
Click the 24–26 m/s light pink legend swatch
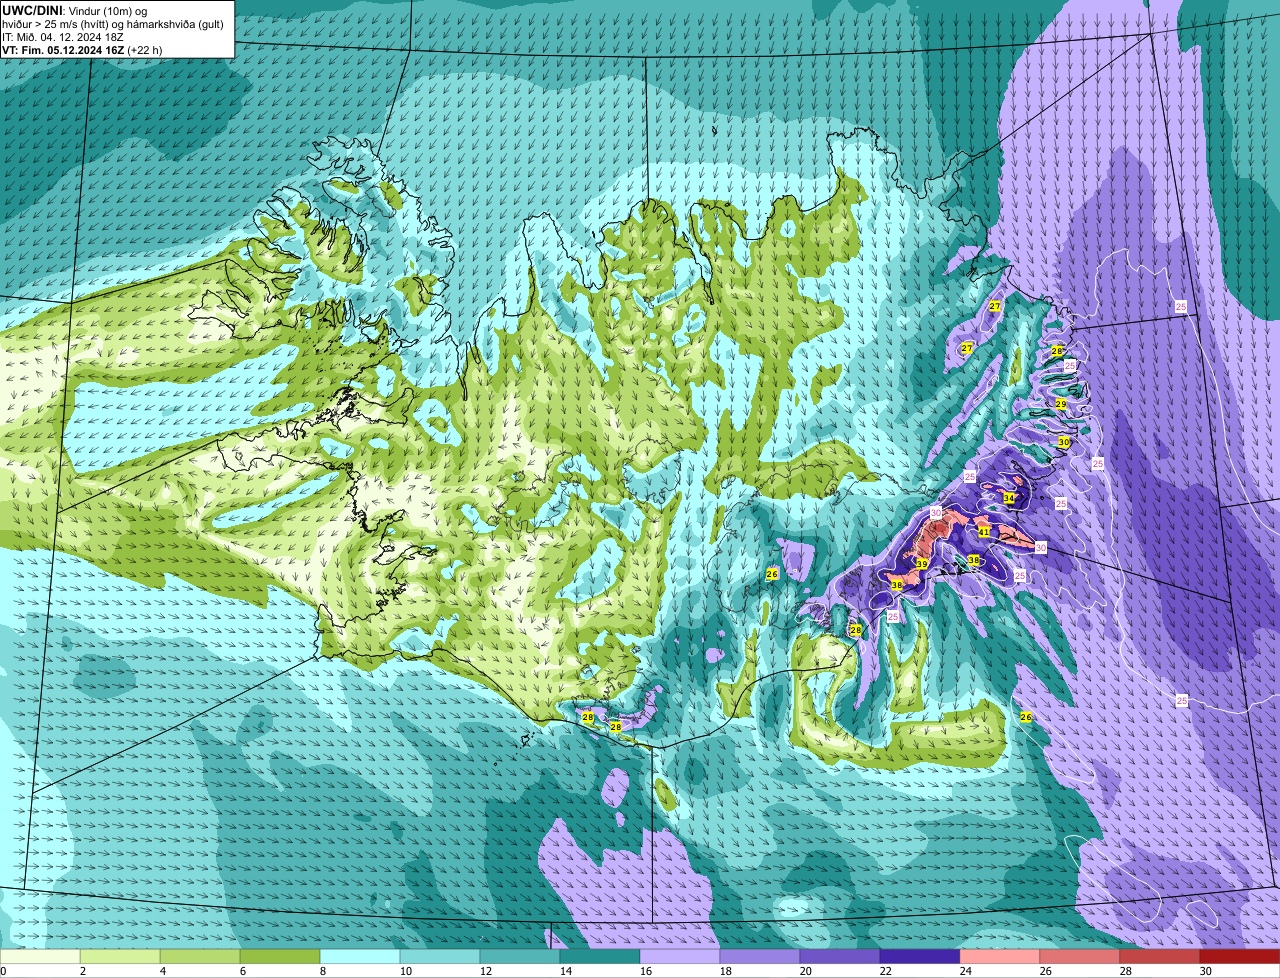click(x=1000, y=956)
